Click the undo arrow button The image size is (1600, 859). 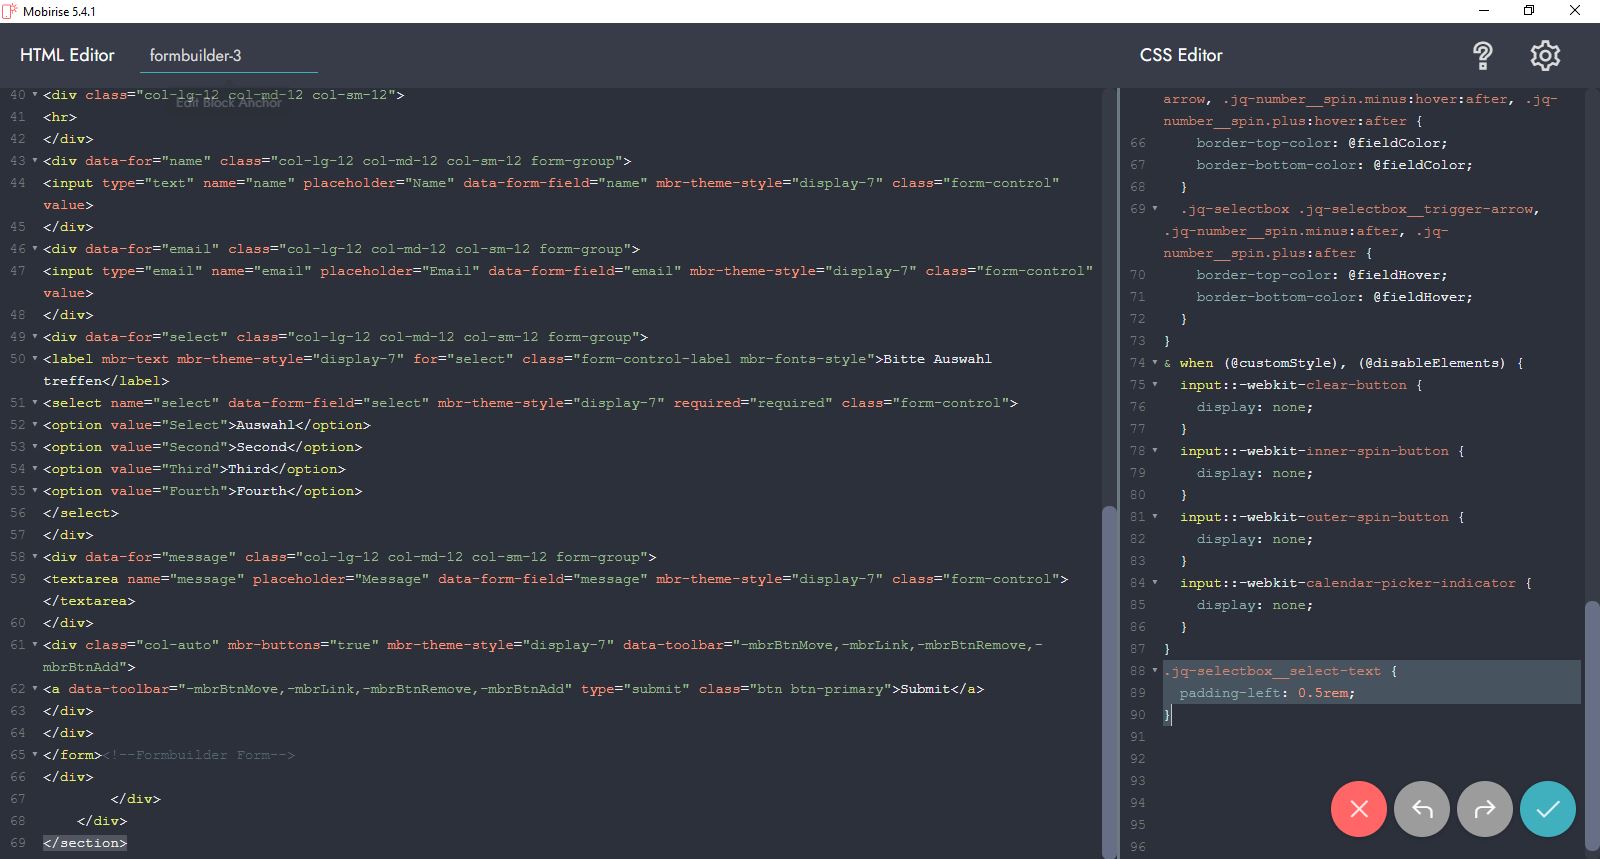coord(1421,809)
